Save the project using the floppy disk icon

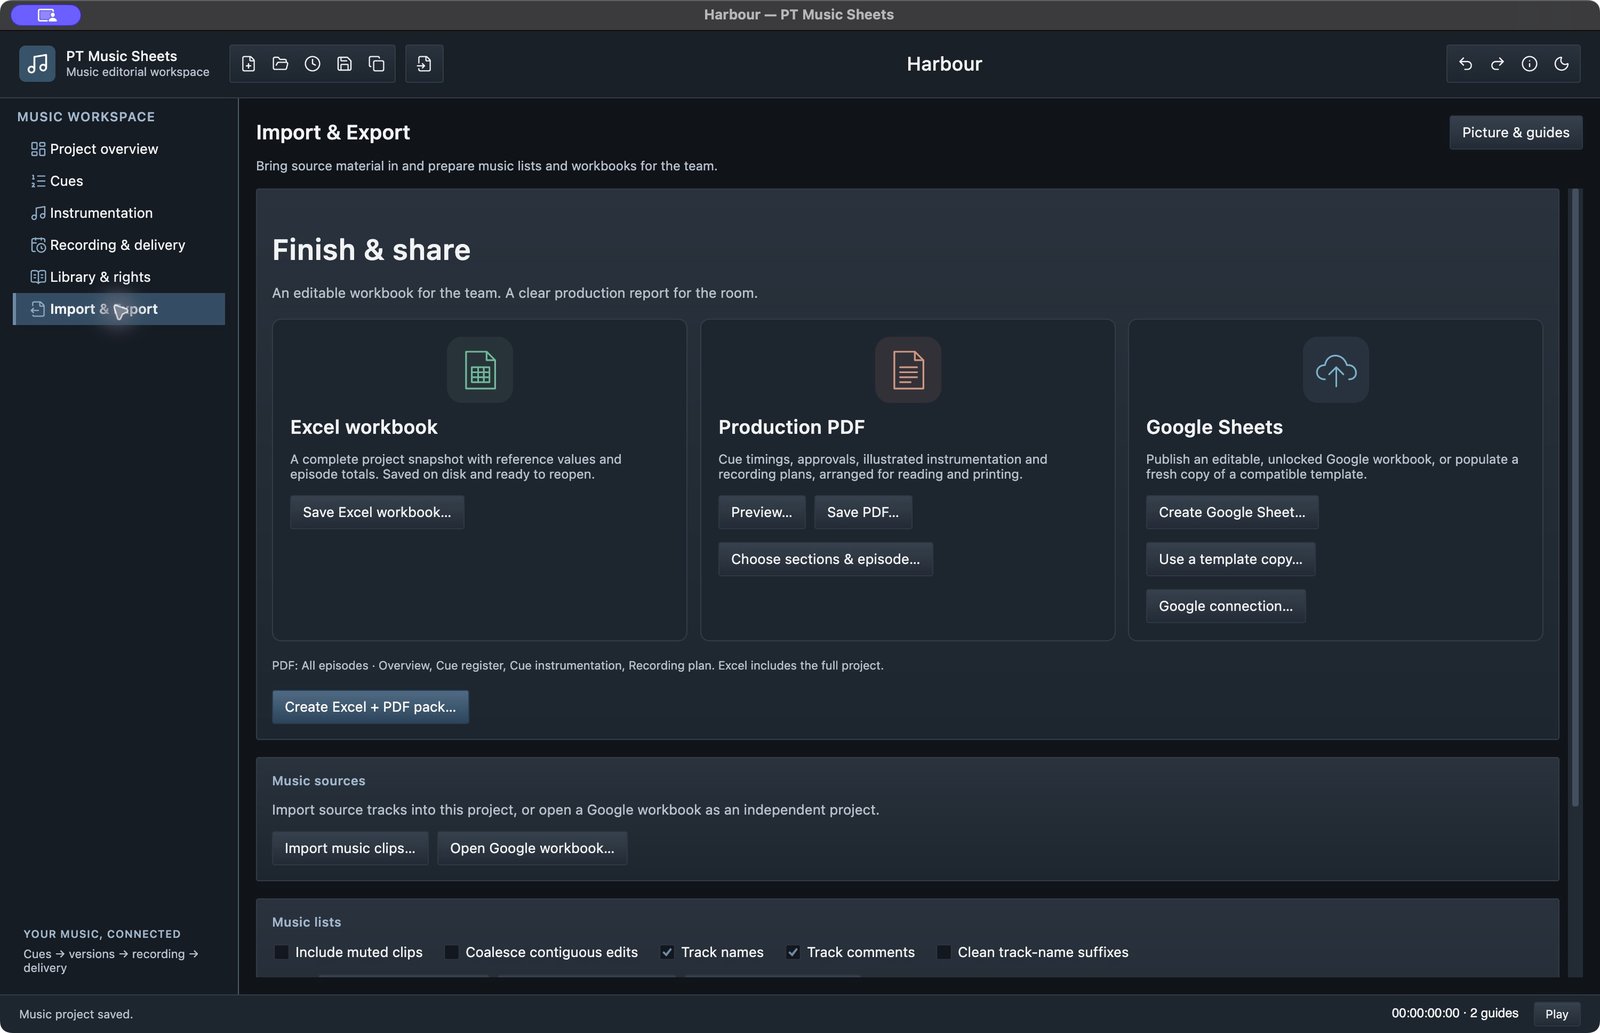[x=344, y=64]
